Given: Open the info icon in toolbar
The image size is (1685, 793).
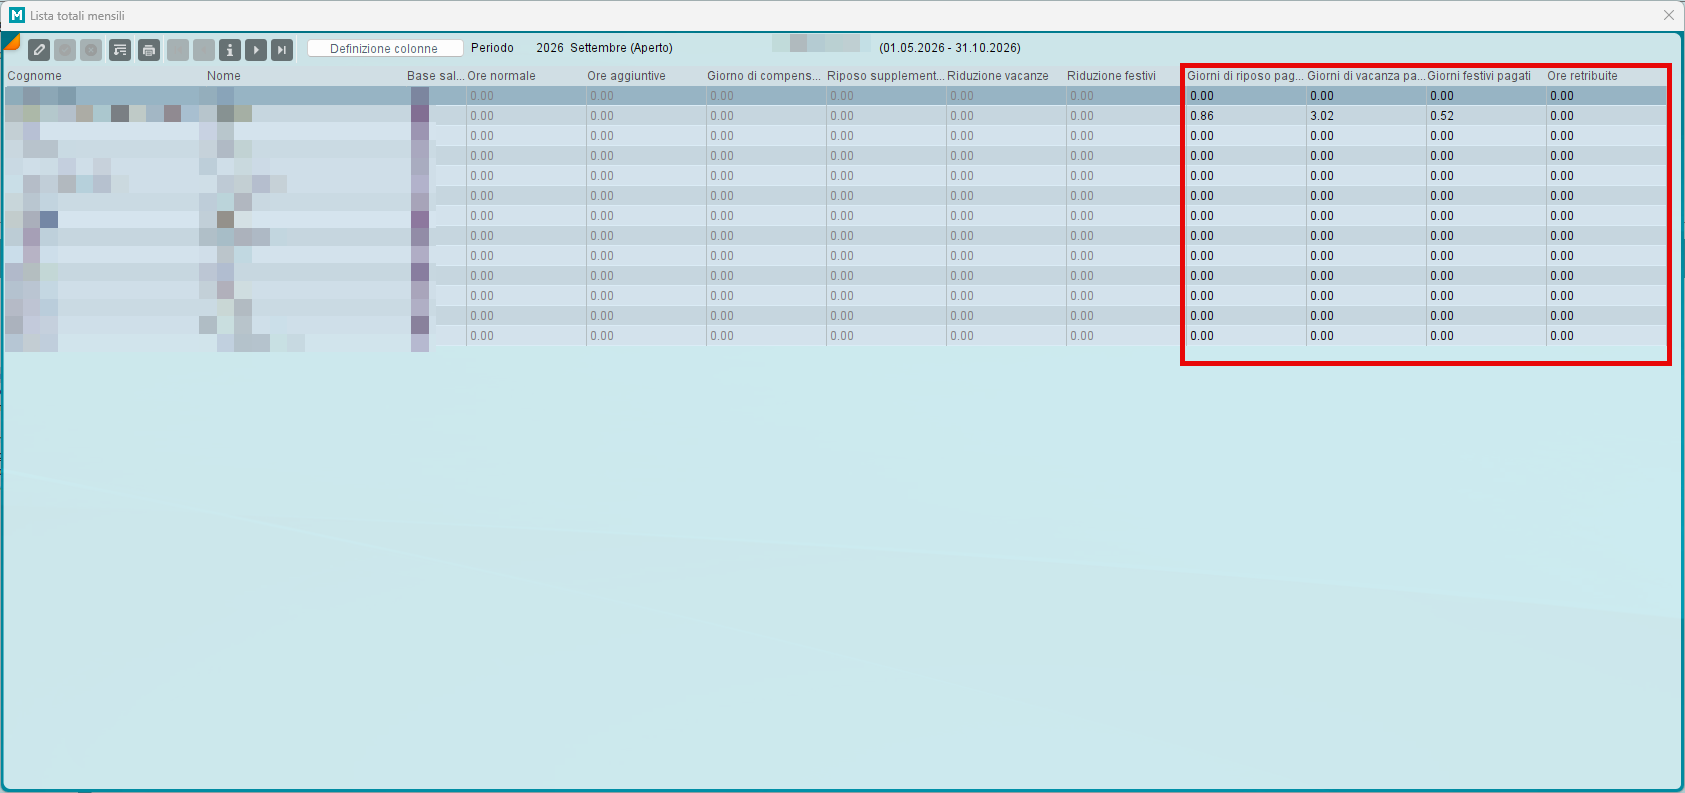Looking at the screenshot, I should tap(230, 49).
